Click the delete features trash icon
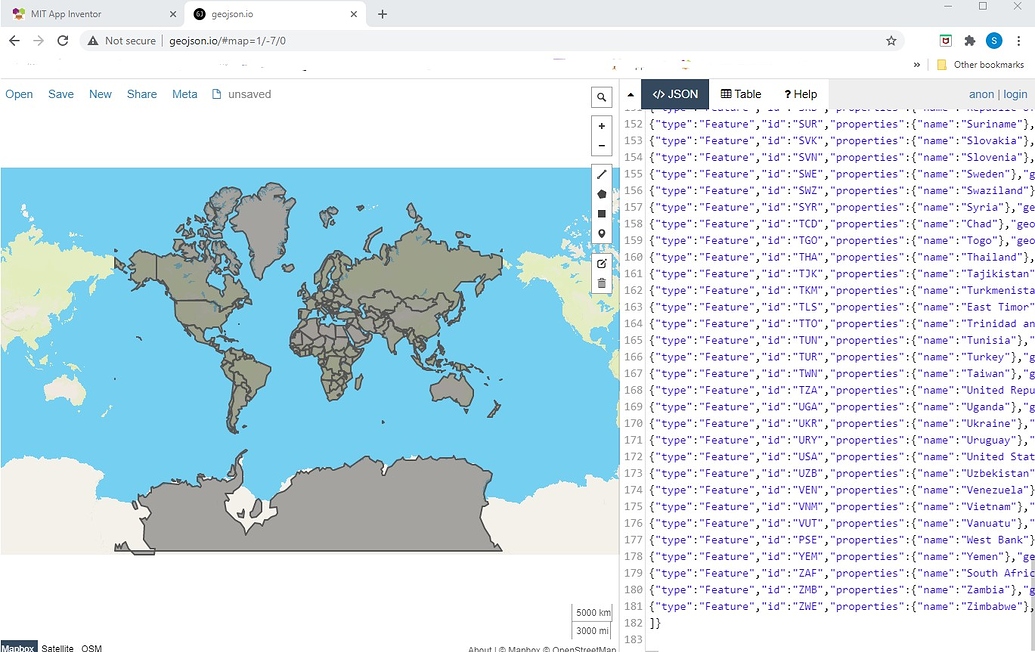Viewport: 1035px width, 652px height. pyautogui.click(x=601, y=283)
